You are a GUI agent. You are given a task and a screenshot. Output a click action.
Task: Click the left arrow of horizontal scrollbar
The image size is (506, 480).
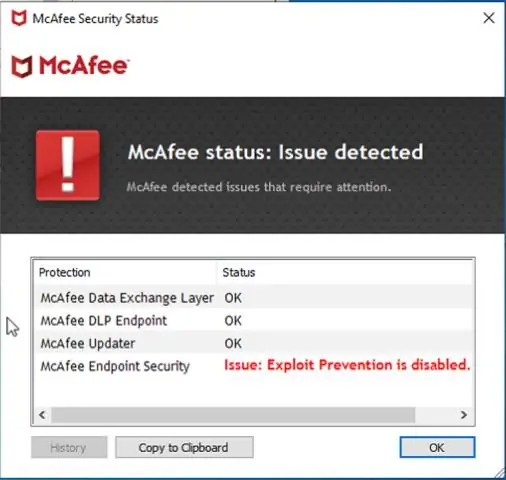click(x=42, y=415)
